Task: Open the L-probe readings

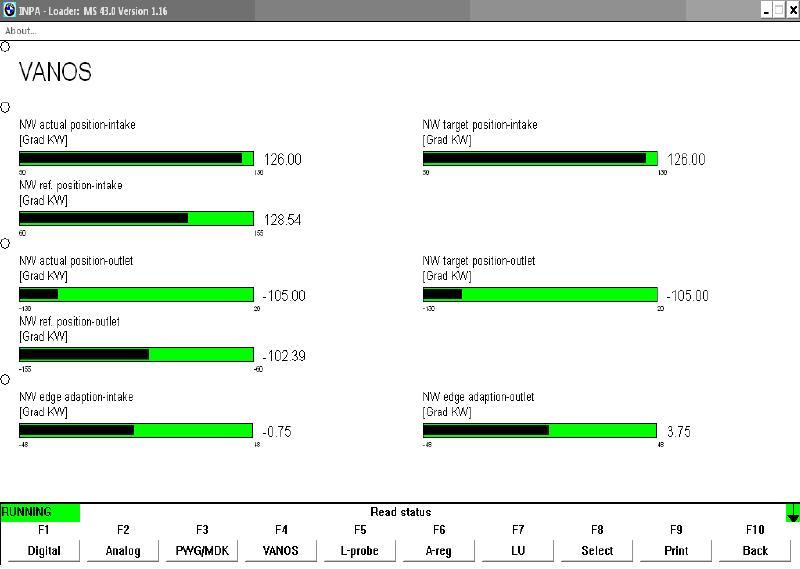Action: 360,550
